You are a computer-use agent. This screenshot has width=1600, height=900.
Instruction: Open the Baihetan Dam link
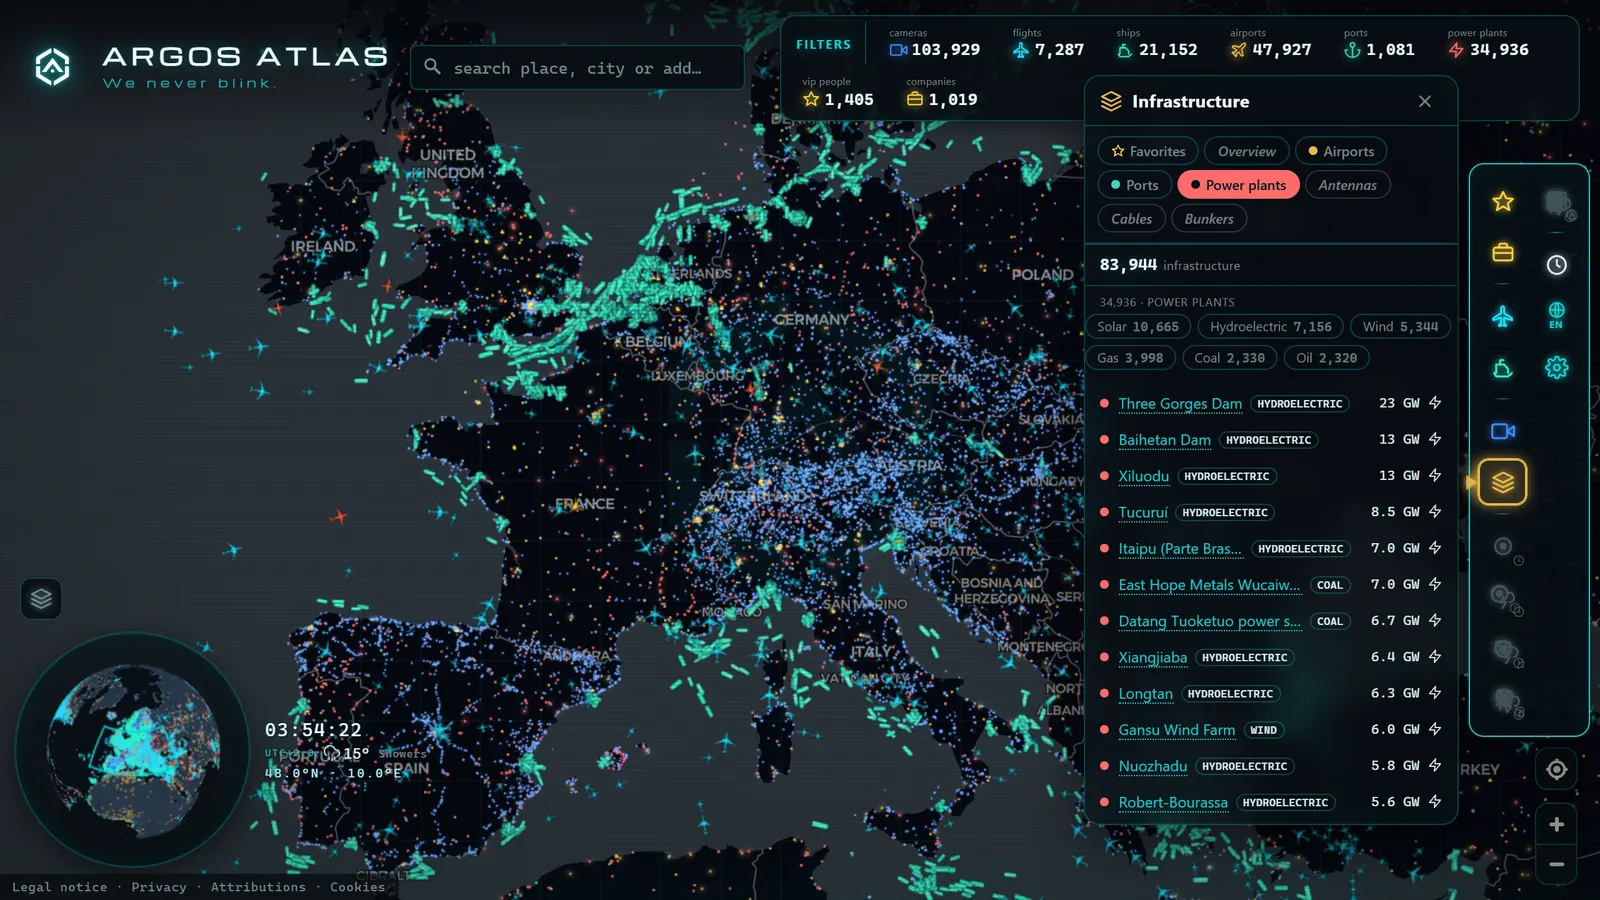point(1164,440)
